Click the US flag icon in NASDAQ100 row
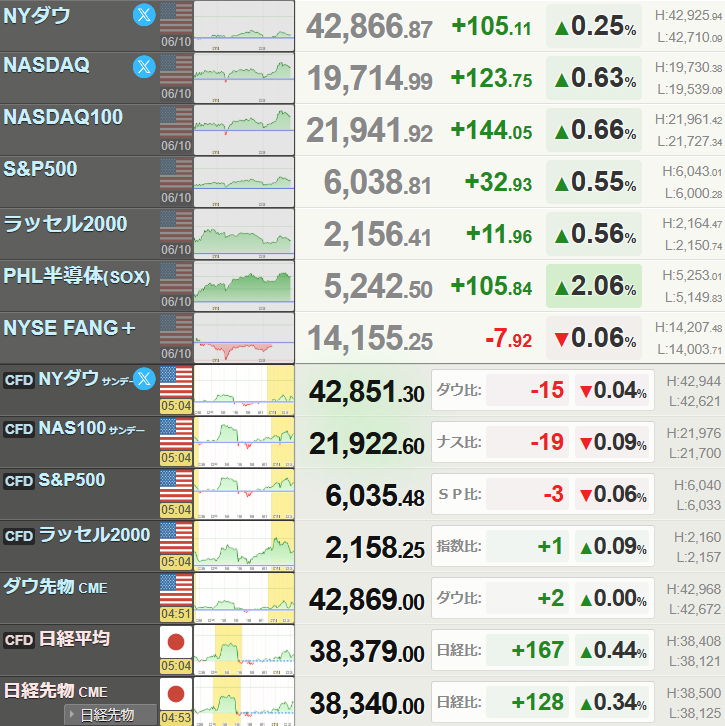Image resolution: width=725 pixels, height=726 pixels. point(176,122)
